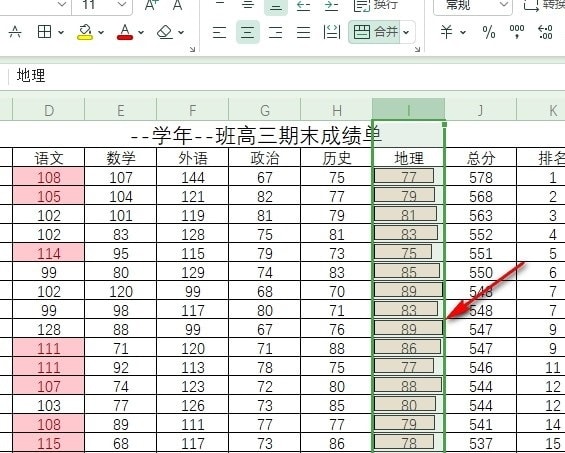Select column I header
The height and width of the screenshot is (453, 565).
409,110
